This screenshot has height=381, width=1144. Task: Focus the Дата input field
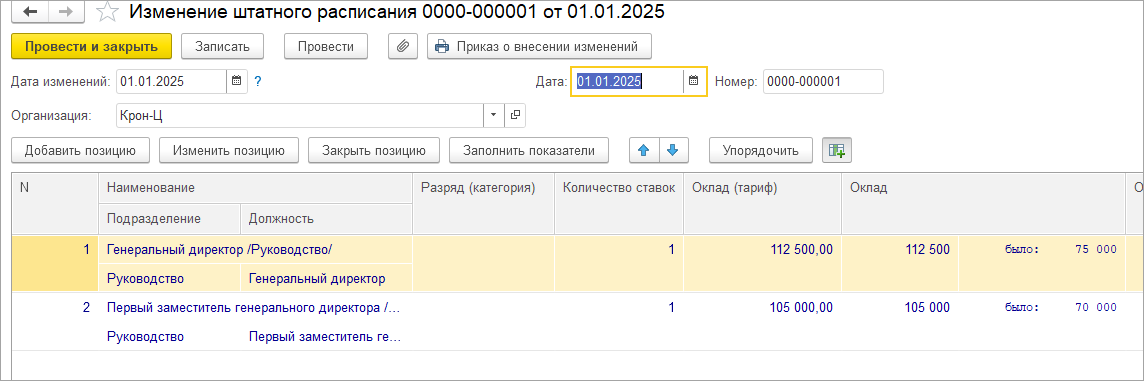[x=627, y=82]
